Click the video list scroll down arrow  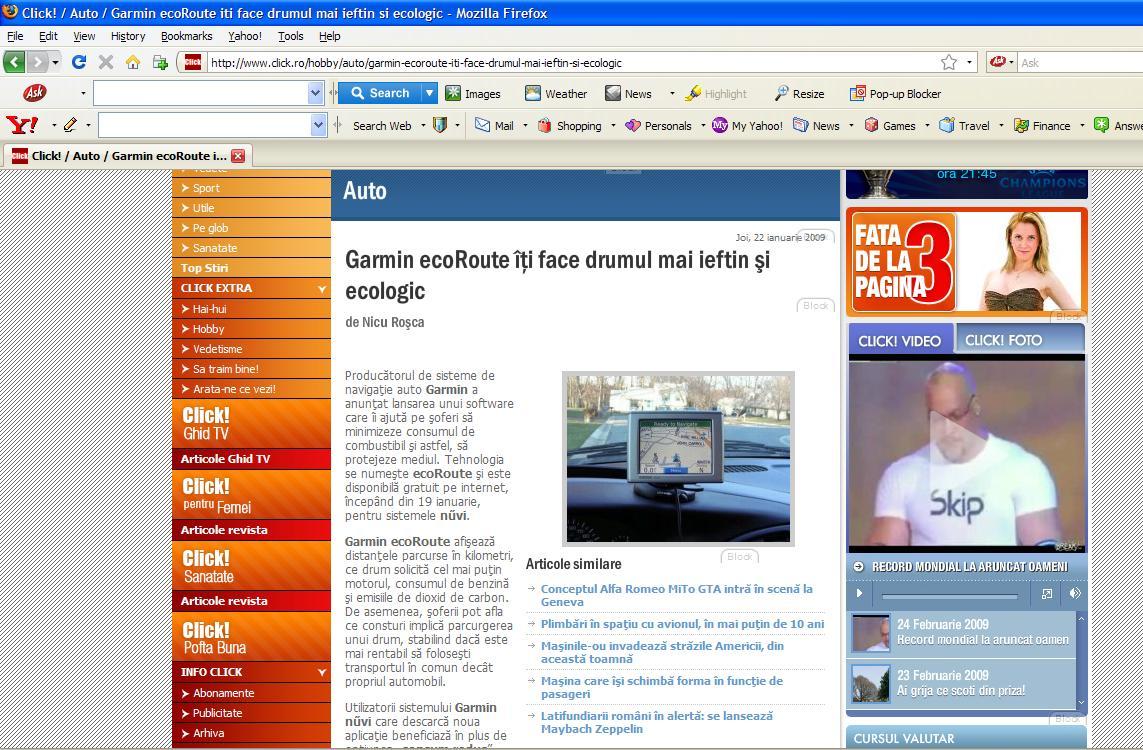coord(1081,703)
